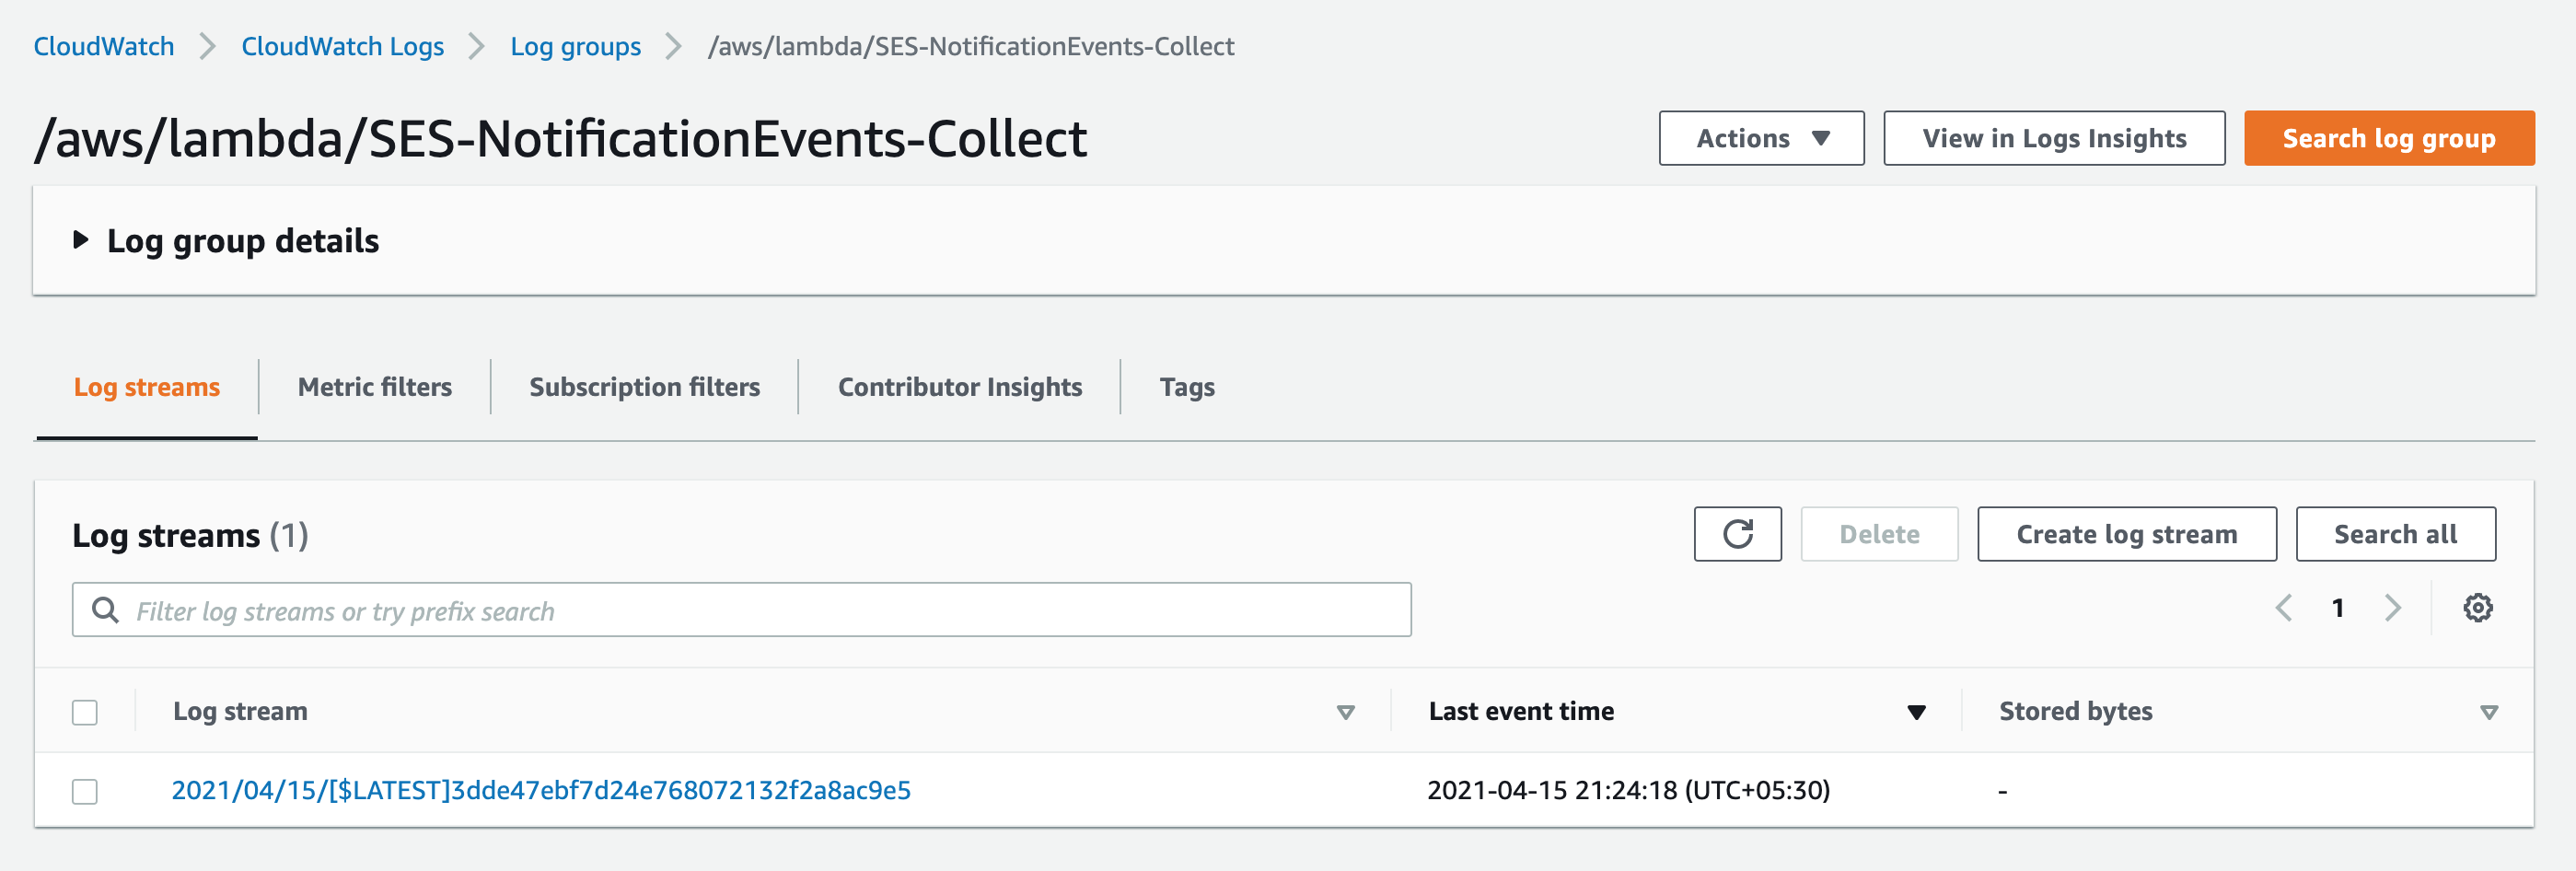Click the Filter log streams search field

point(760,610)
